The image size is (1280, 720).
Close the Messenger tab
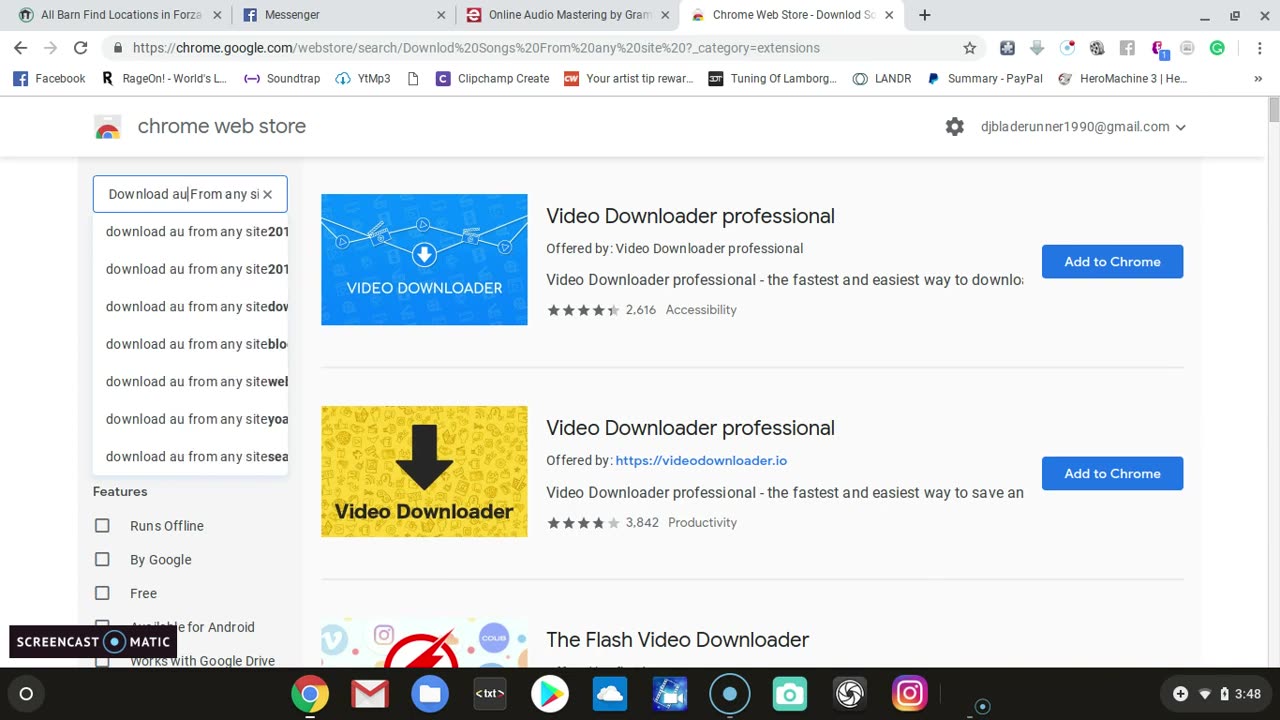442,15
